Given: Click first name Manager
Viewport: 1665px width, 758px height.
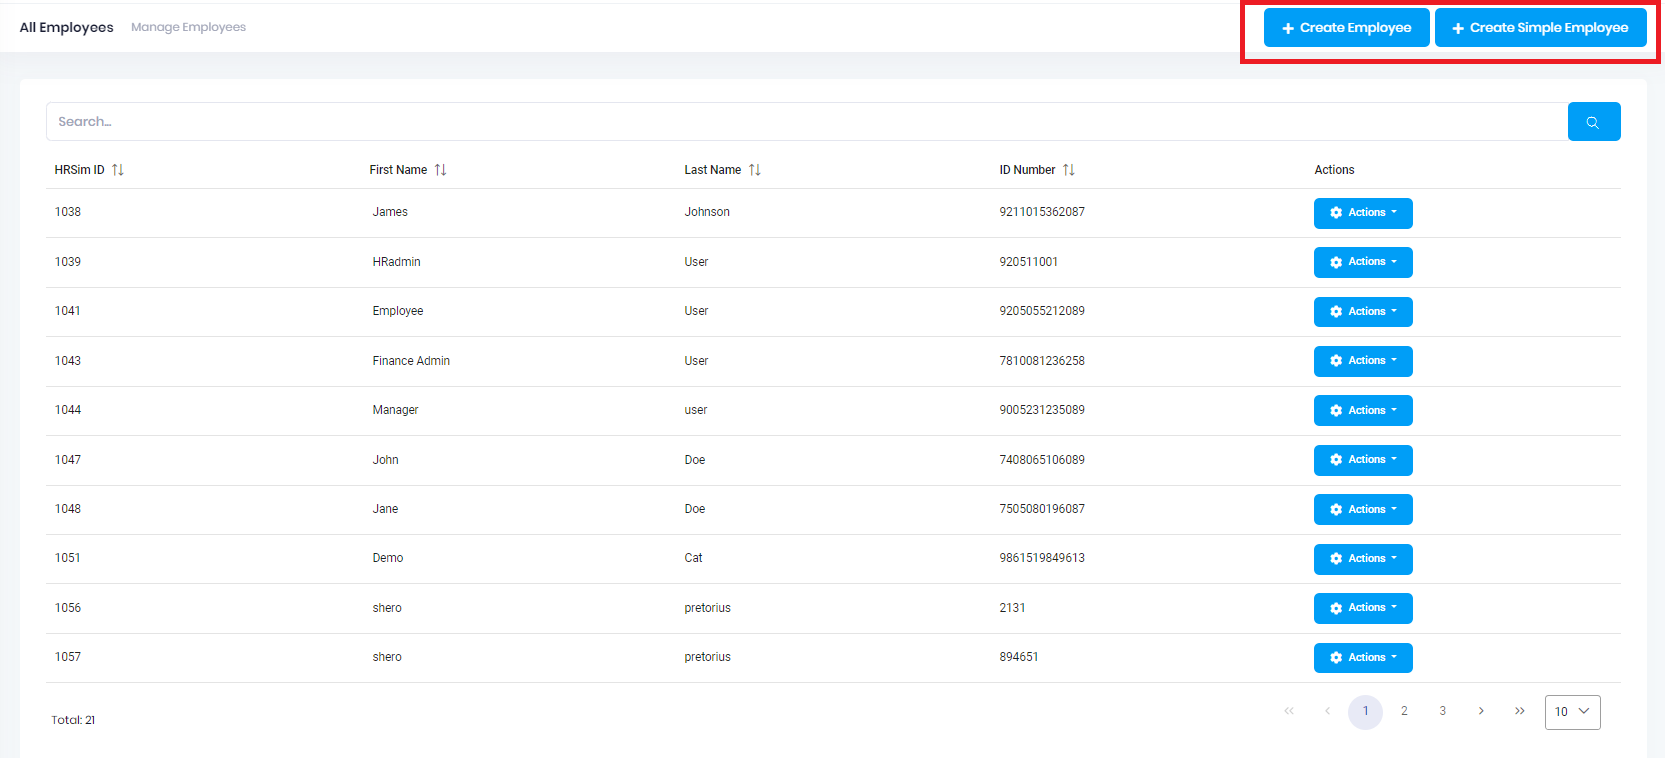Looking at the screenshot, I should [395, 410].
